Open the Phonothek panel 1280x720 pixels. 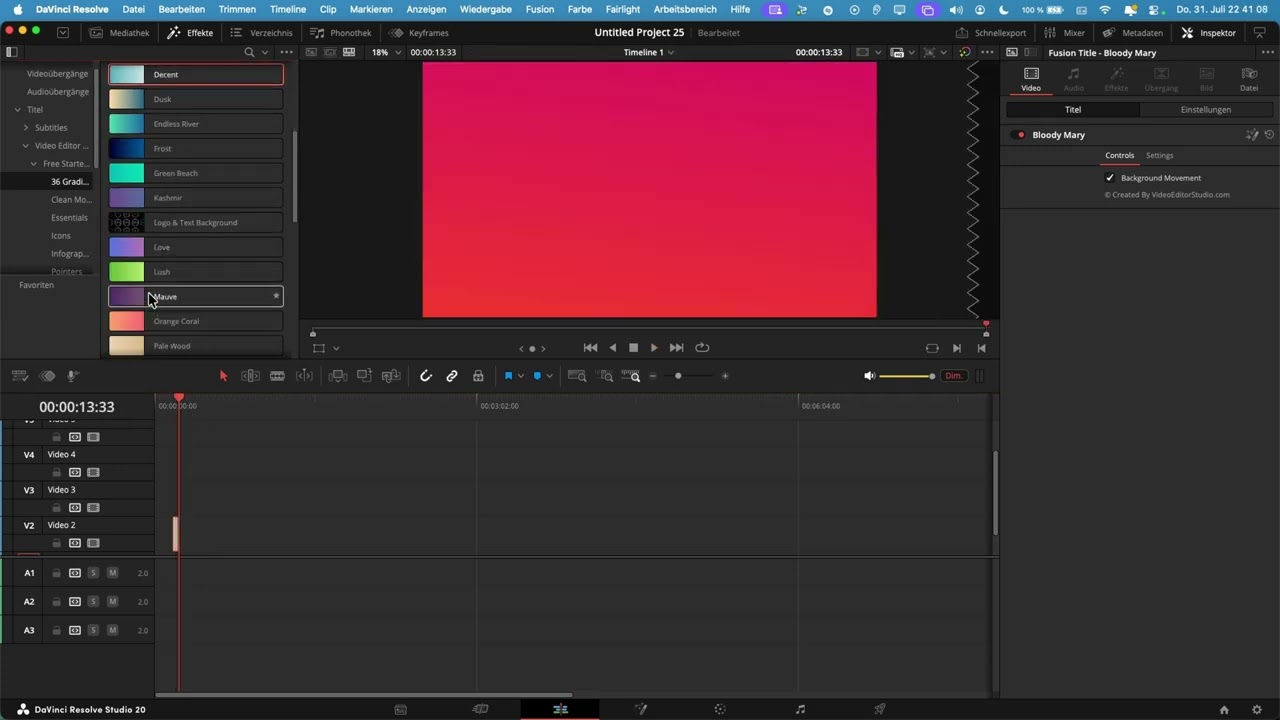(x=341, y=33)
